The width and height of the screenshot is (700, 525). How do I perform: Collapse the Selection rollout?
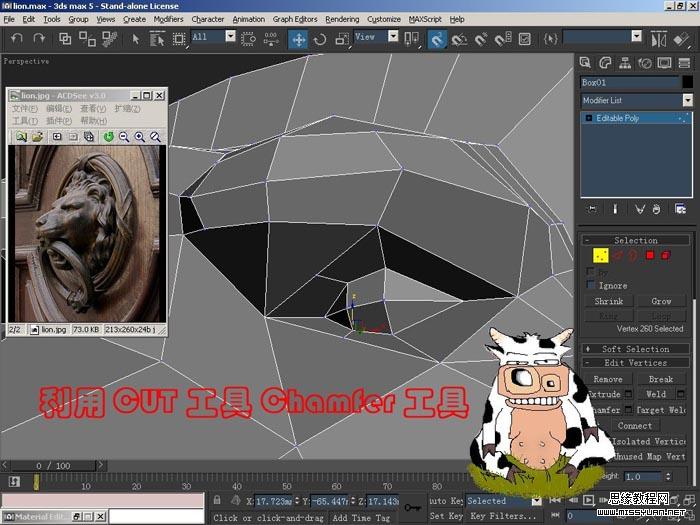click(635, 240)
